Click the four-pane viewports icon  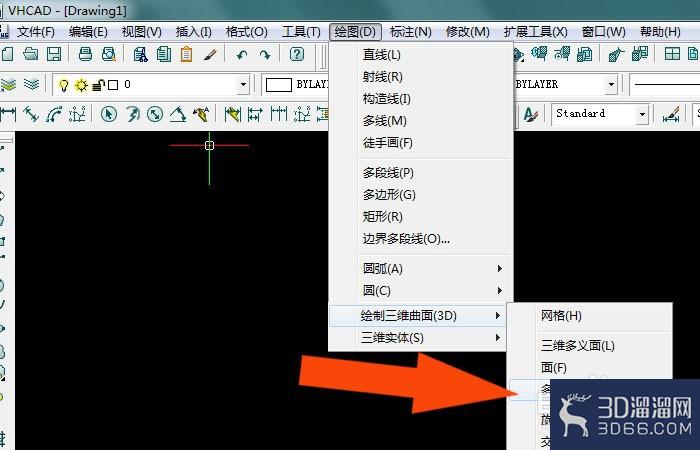(672, 54)
